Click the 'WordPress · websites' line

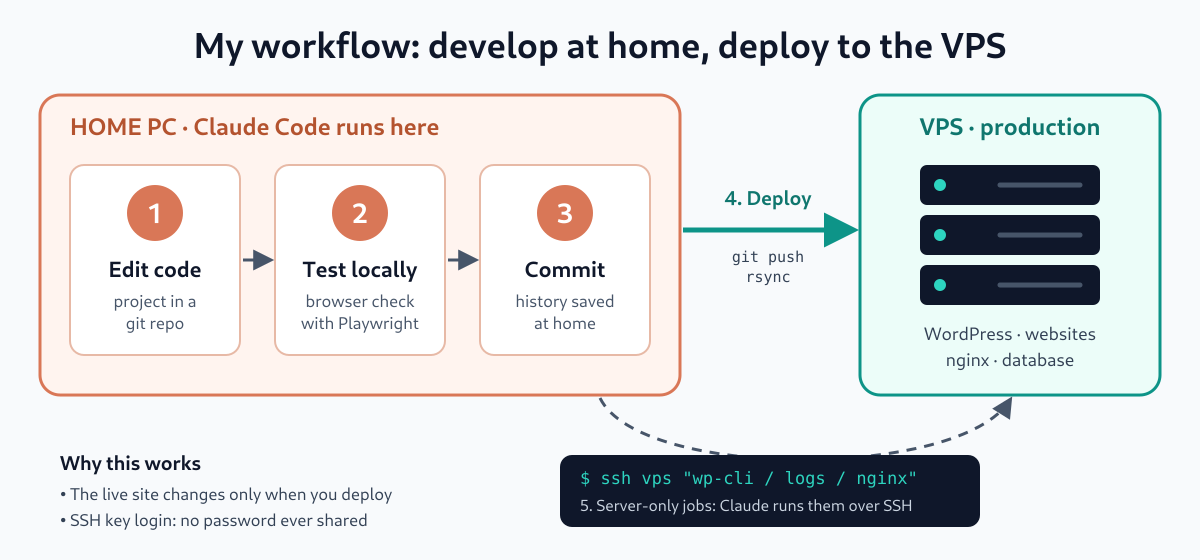tap(1010, 334)
